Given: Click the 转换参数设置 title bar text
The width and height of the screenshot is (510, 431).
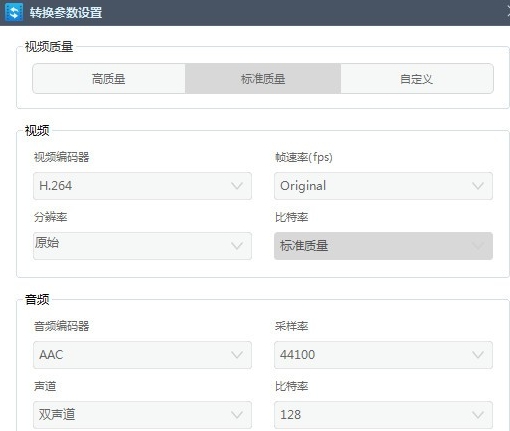Looking at the screenshot, I should coord(66,13).
